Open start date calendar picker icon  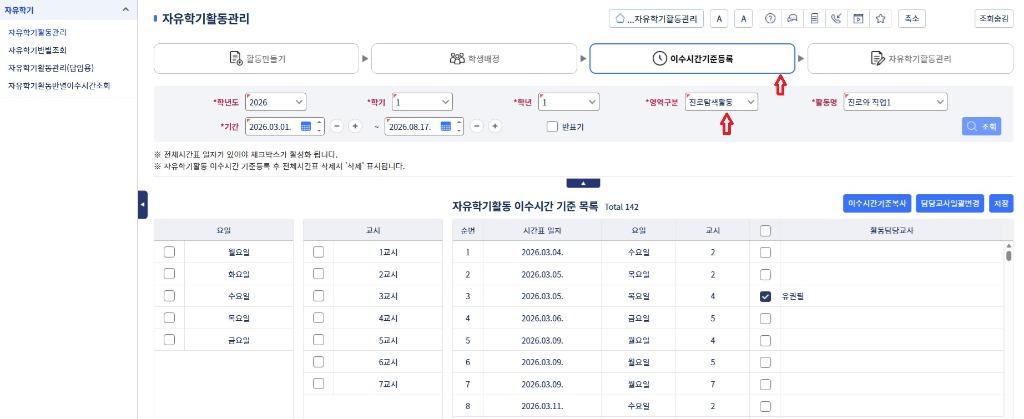point(306,127)
